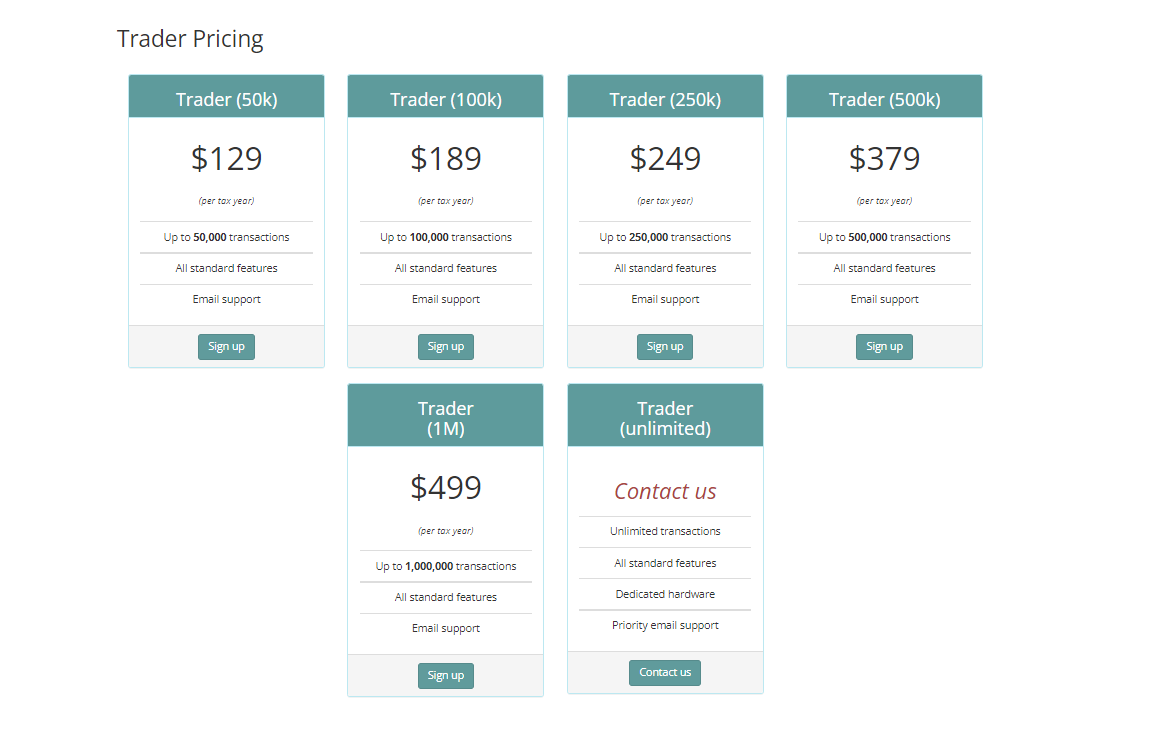1163x734 pixels.
Task: Click the $129 price
Action: (226, 159)
